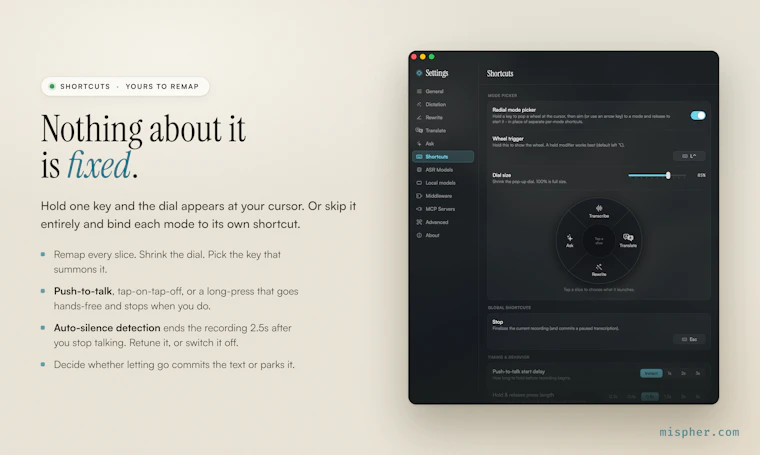Tap the Ask slice on the dial

pyautogui.click(x=570, y=241)
